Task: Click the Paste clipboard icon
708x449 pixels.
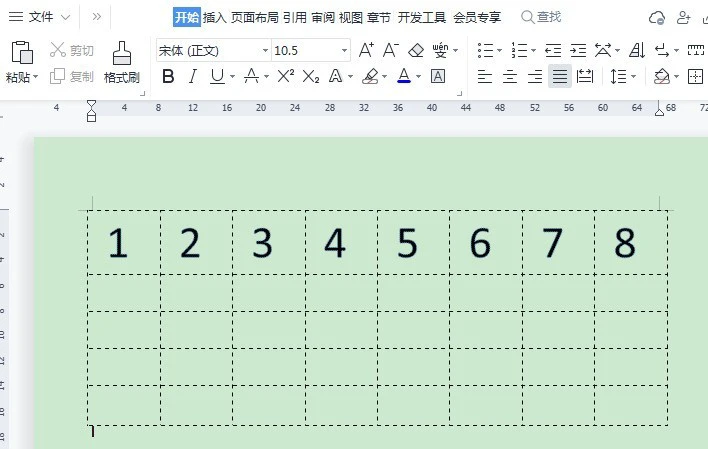Action: pos(22,52)
